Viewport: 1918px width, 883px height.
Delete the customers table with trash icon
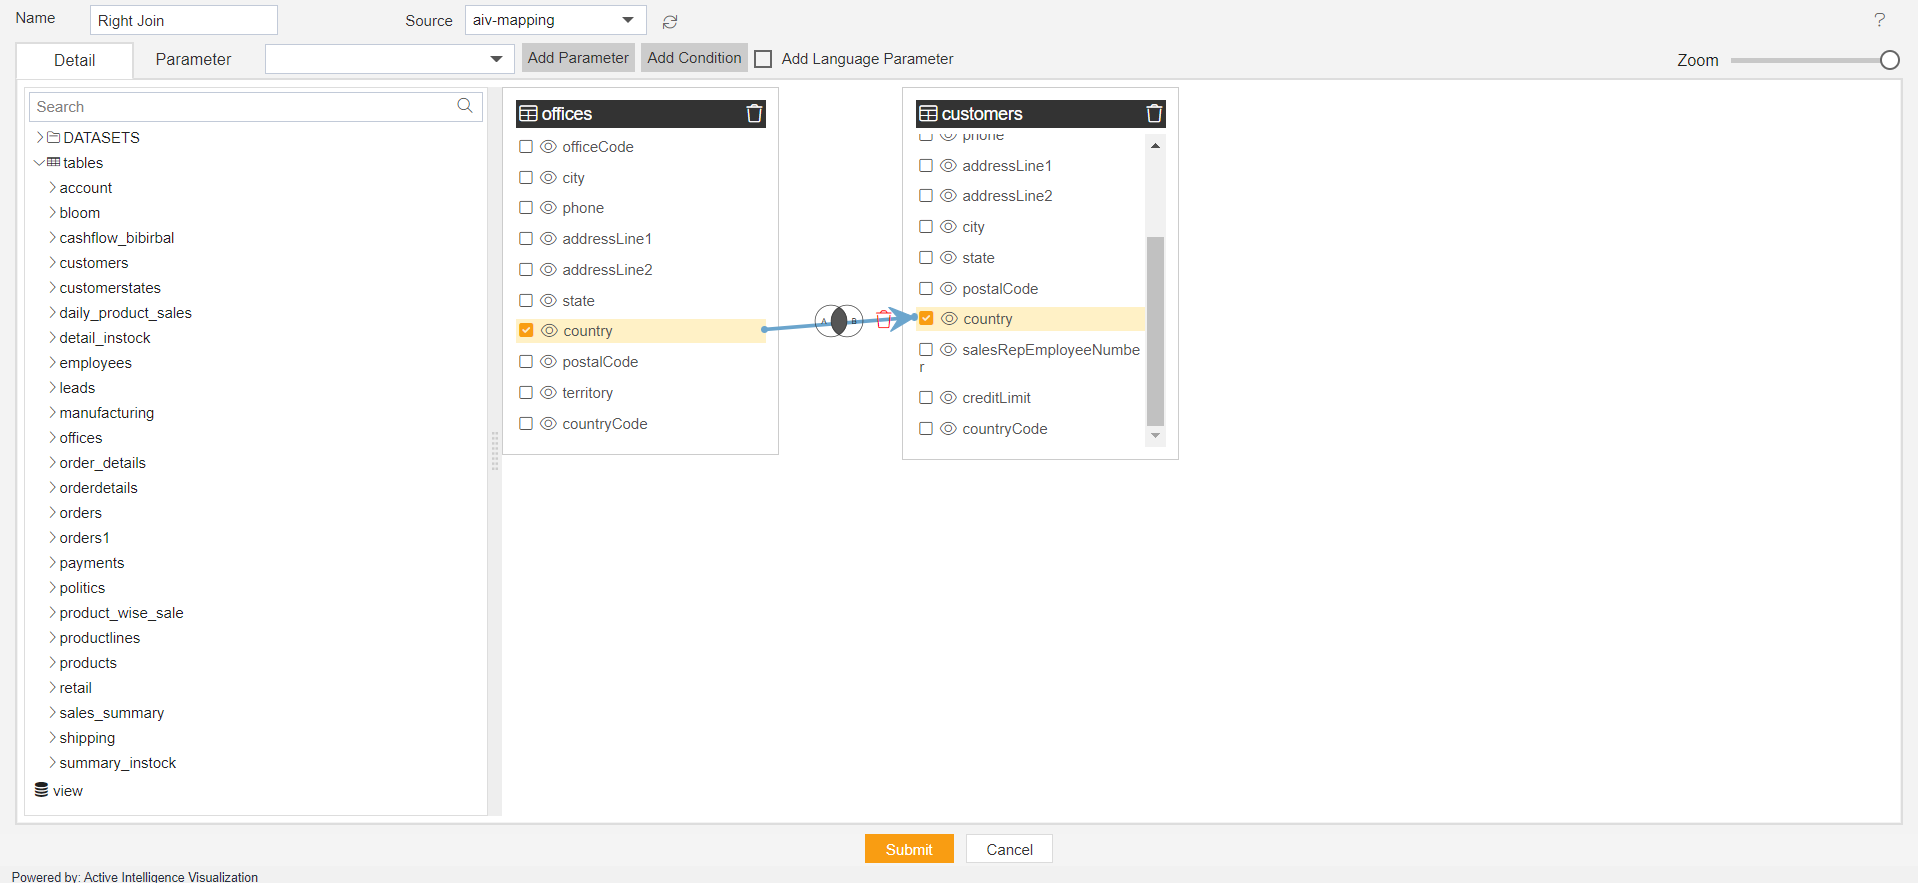click(x=1154, y=113)
